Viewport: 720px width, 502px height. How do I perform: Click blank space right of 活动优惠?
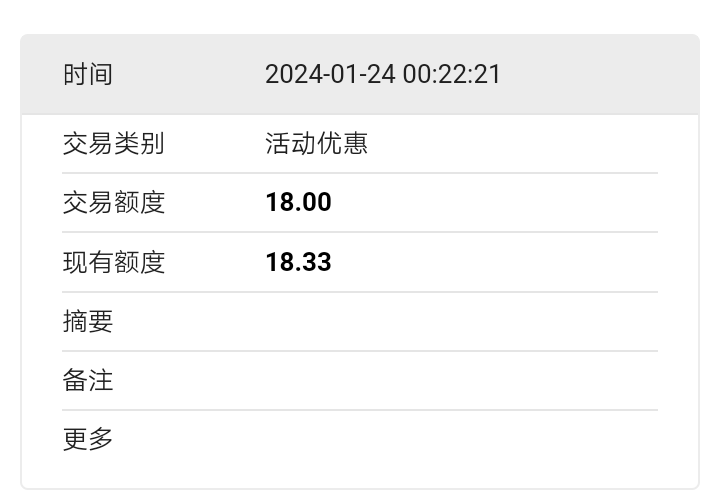(513, 144)
